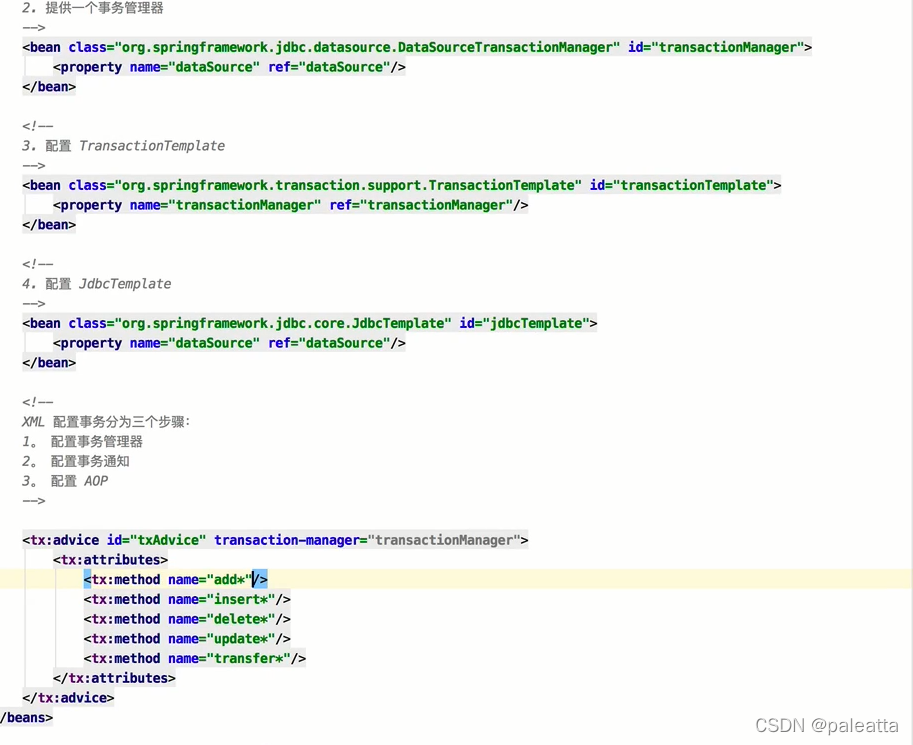This screenshot has height=745, width=913.
Task: Click the closing /tx:attributes tag
Action: (114, 679)
